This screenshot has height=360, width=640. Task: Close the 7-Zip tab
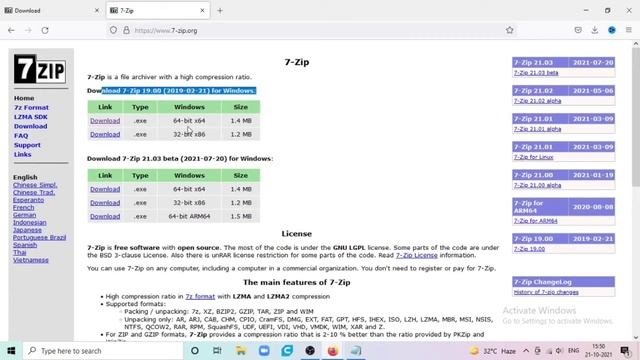tap(202, 11)
